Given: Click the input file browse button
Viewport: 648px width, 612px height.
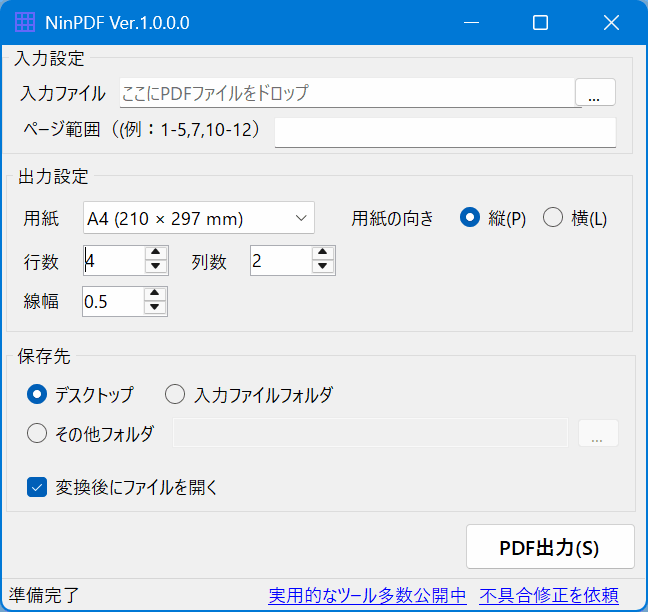Looking at the screenshot, I should pos(595,94).
